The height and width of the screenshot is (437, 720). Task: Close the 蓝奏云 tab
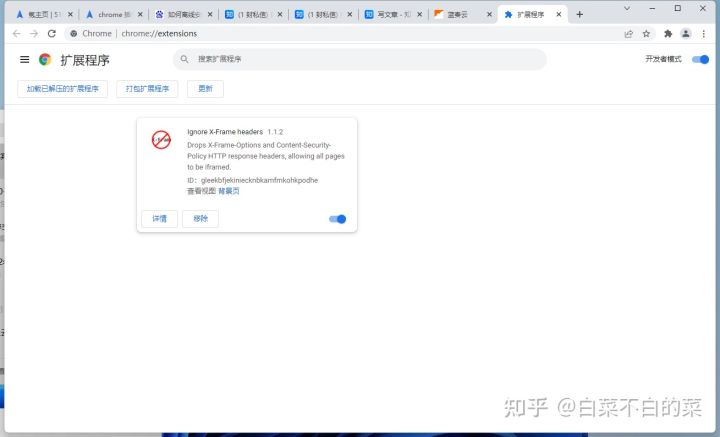(489, 15)
